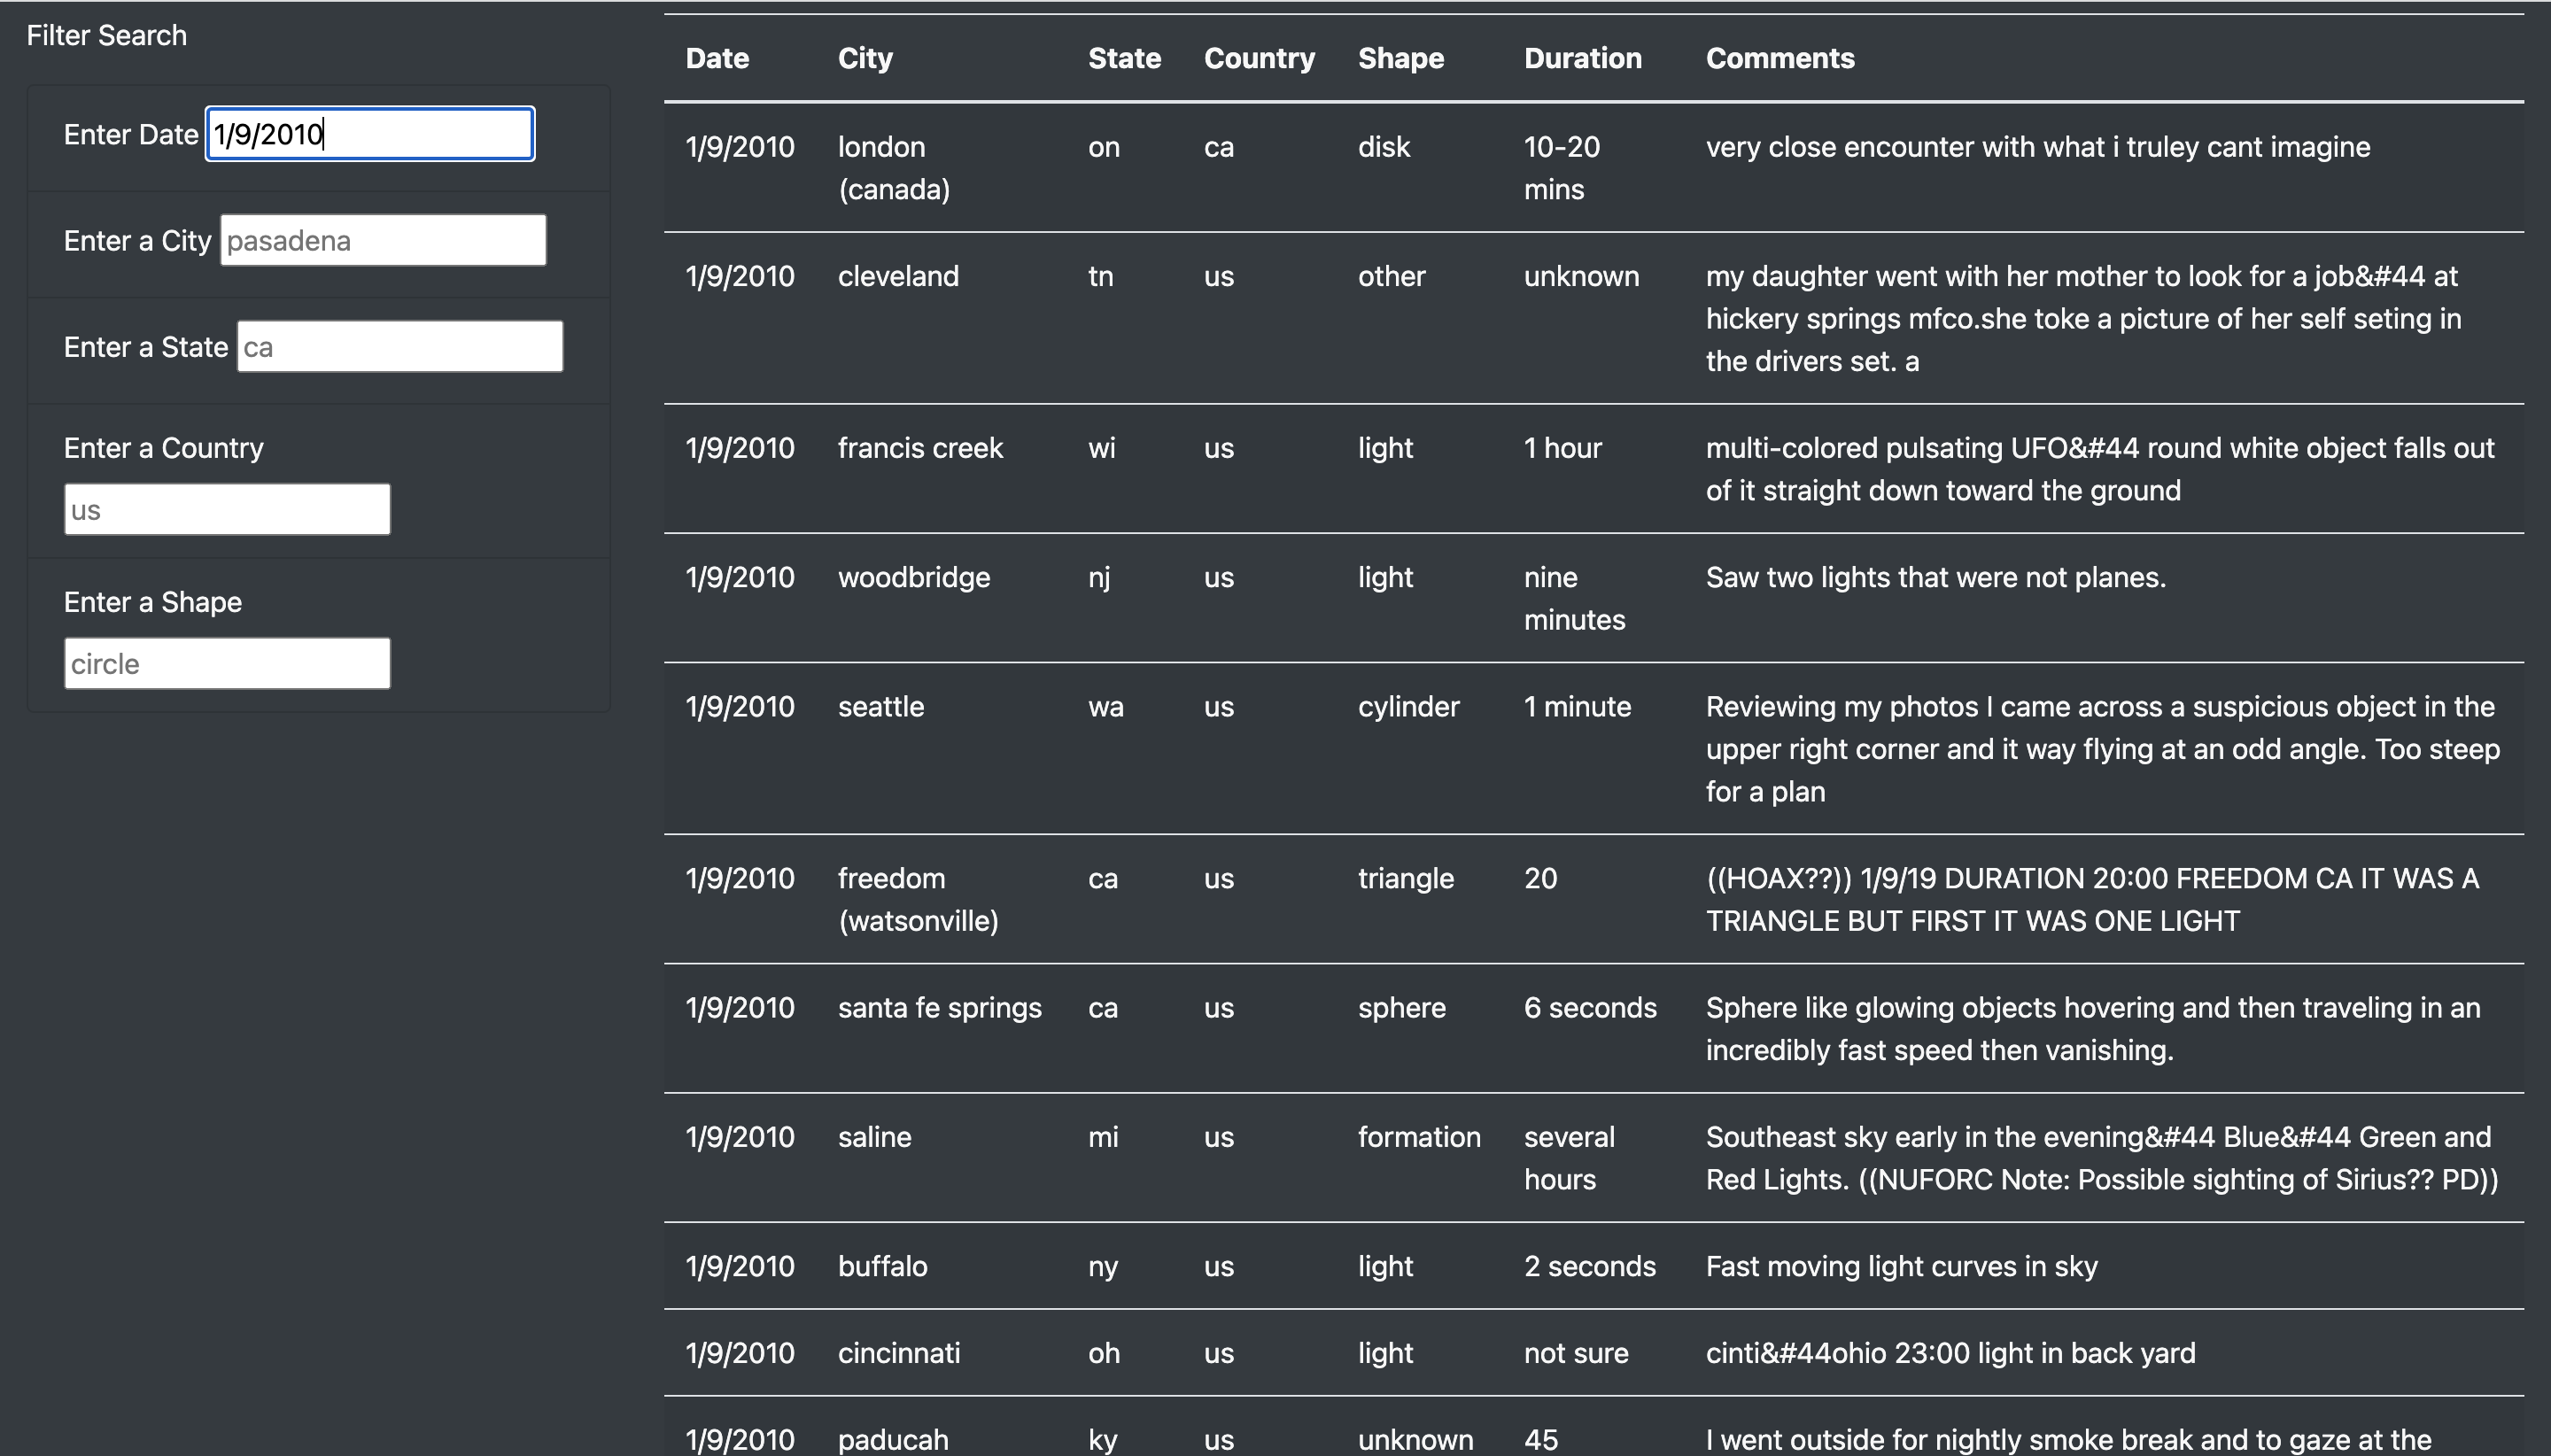This screenshot has width=2551, height=1456.
Task: Click the Date column header
Action: [717, 58]
